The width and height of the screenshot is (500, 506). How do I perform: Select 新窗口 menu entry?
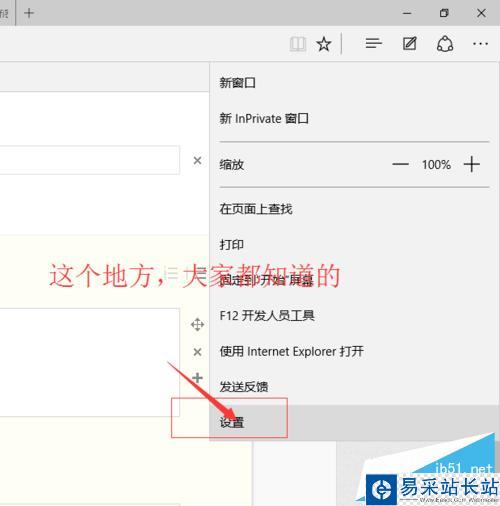pyautogui.click(x=355, y=83)
